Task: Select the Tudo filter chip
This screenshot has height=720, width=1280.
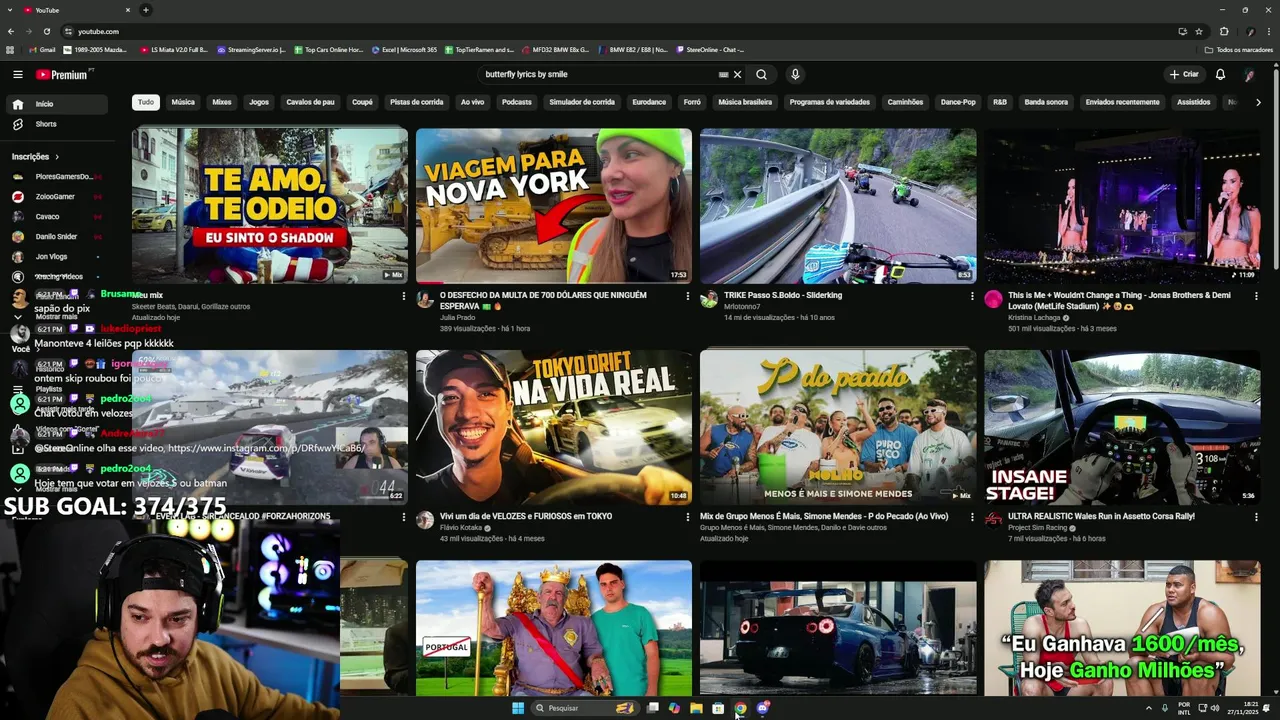Action: coord(146,102)
